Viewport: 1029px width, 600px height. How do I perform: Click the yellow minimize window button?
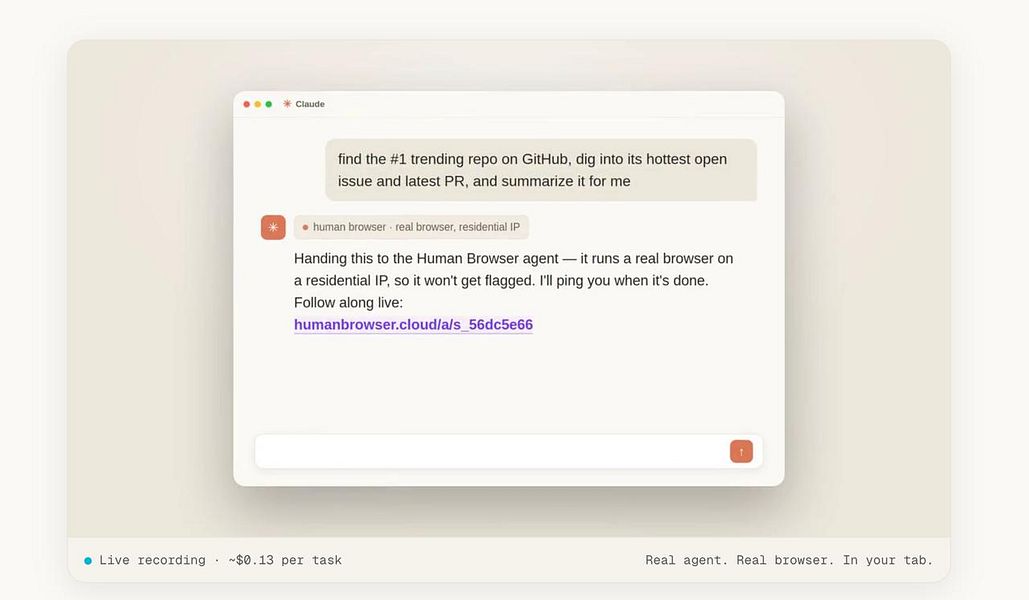(x=258, y=104)
